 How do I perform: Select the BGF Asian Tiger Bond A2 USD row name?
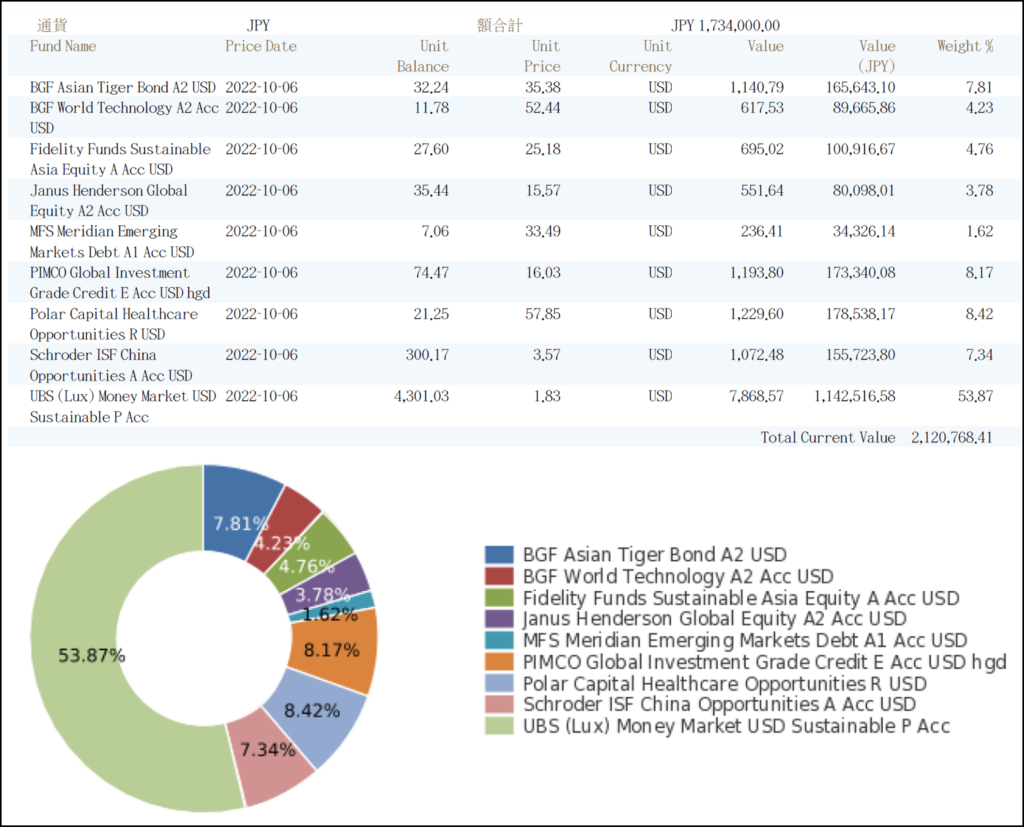coord(123,88)
